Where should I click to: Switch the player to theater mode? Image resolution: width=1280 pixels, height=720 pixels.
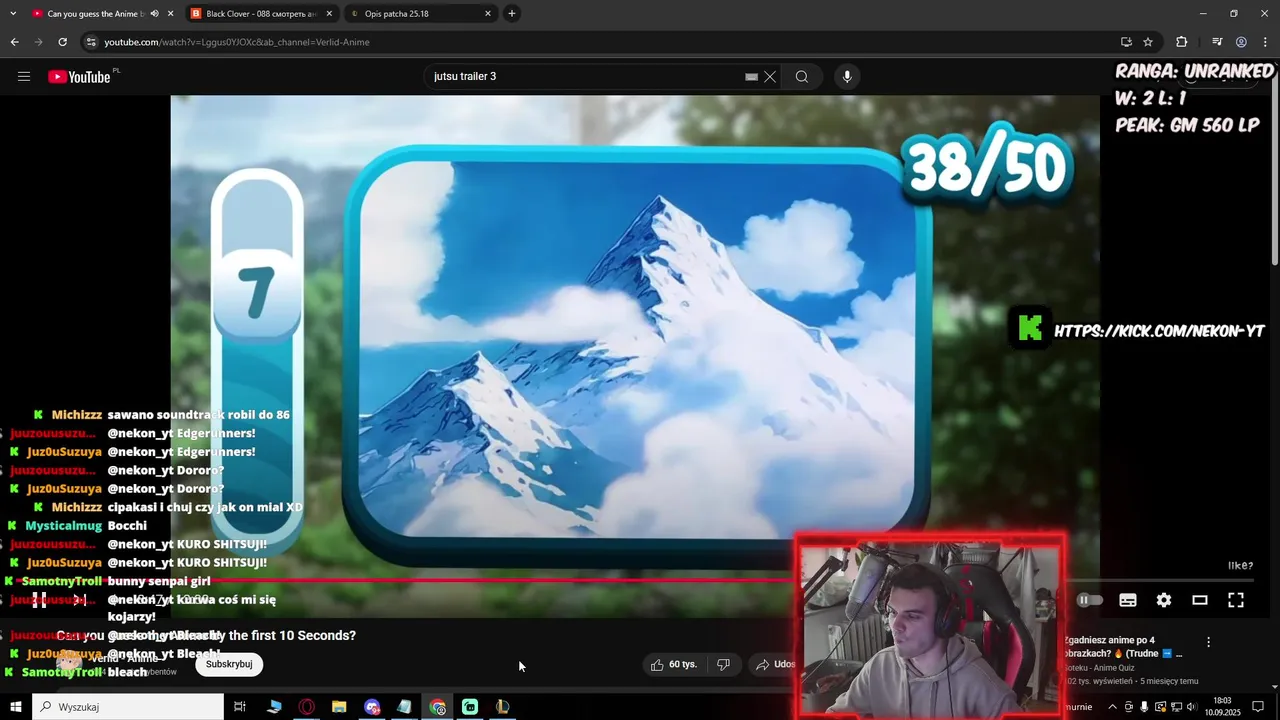click(x=1200, y=600)
